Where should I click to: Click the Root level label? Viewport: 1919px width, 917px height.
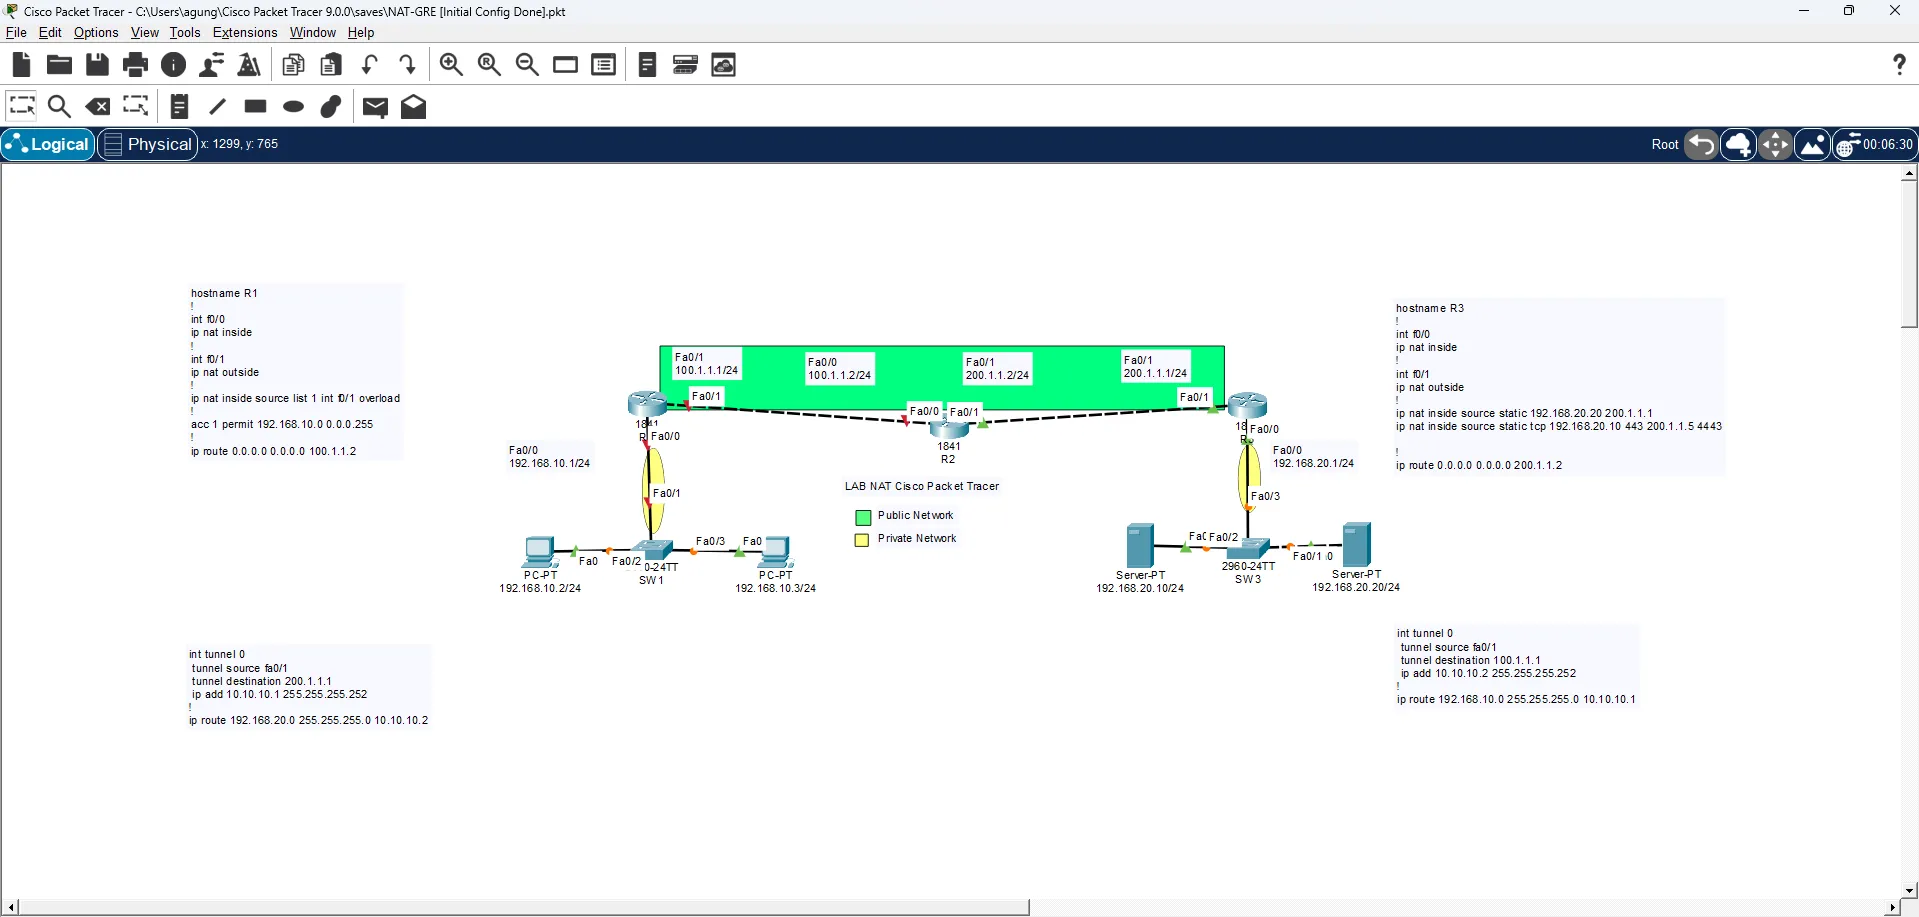pos(1665,144)
